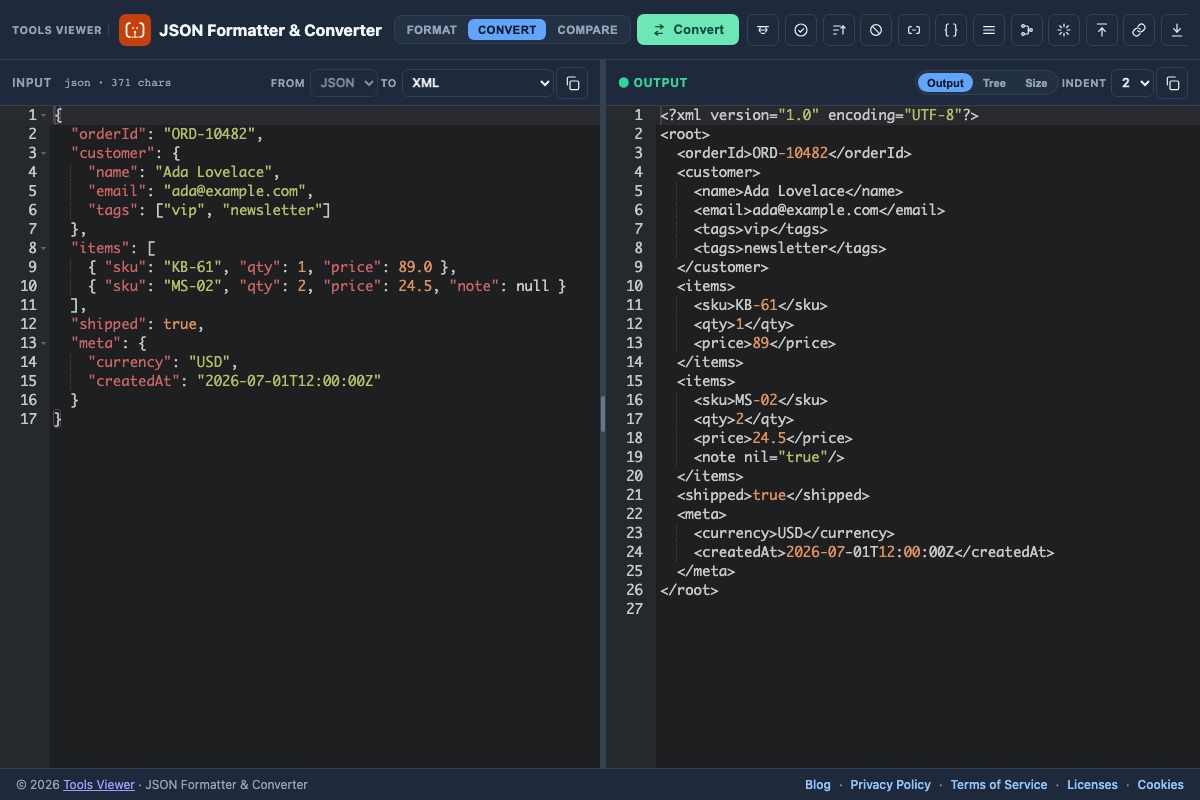Viewport: 1200px width, 800px height.
Task: Click the XML declaration line in the output
Action: click(819, 115)
